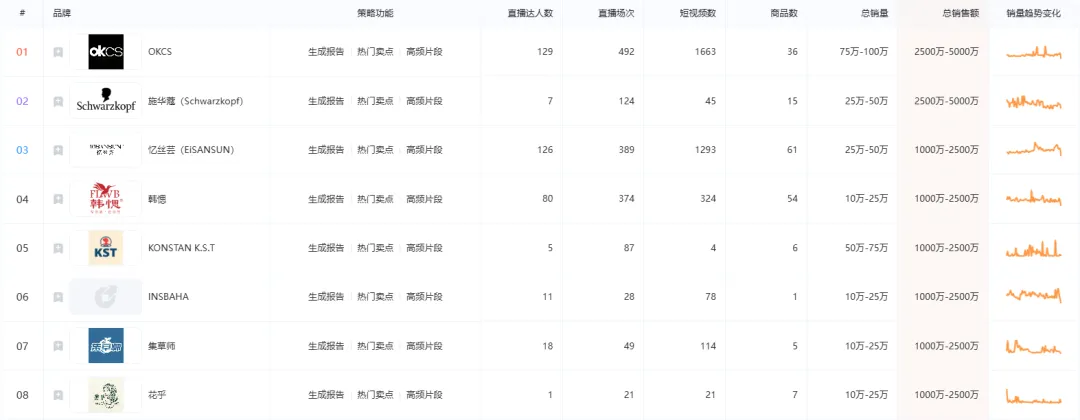View hot selling points for OKCS
Viewport: 1080px width, 420px height.
click(375, 52)
